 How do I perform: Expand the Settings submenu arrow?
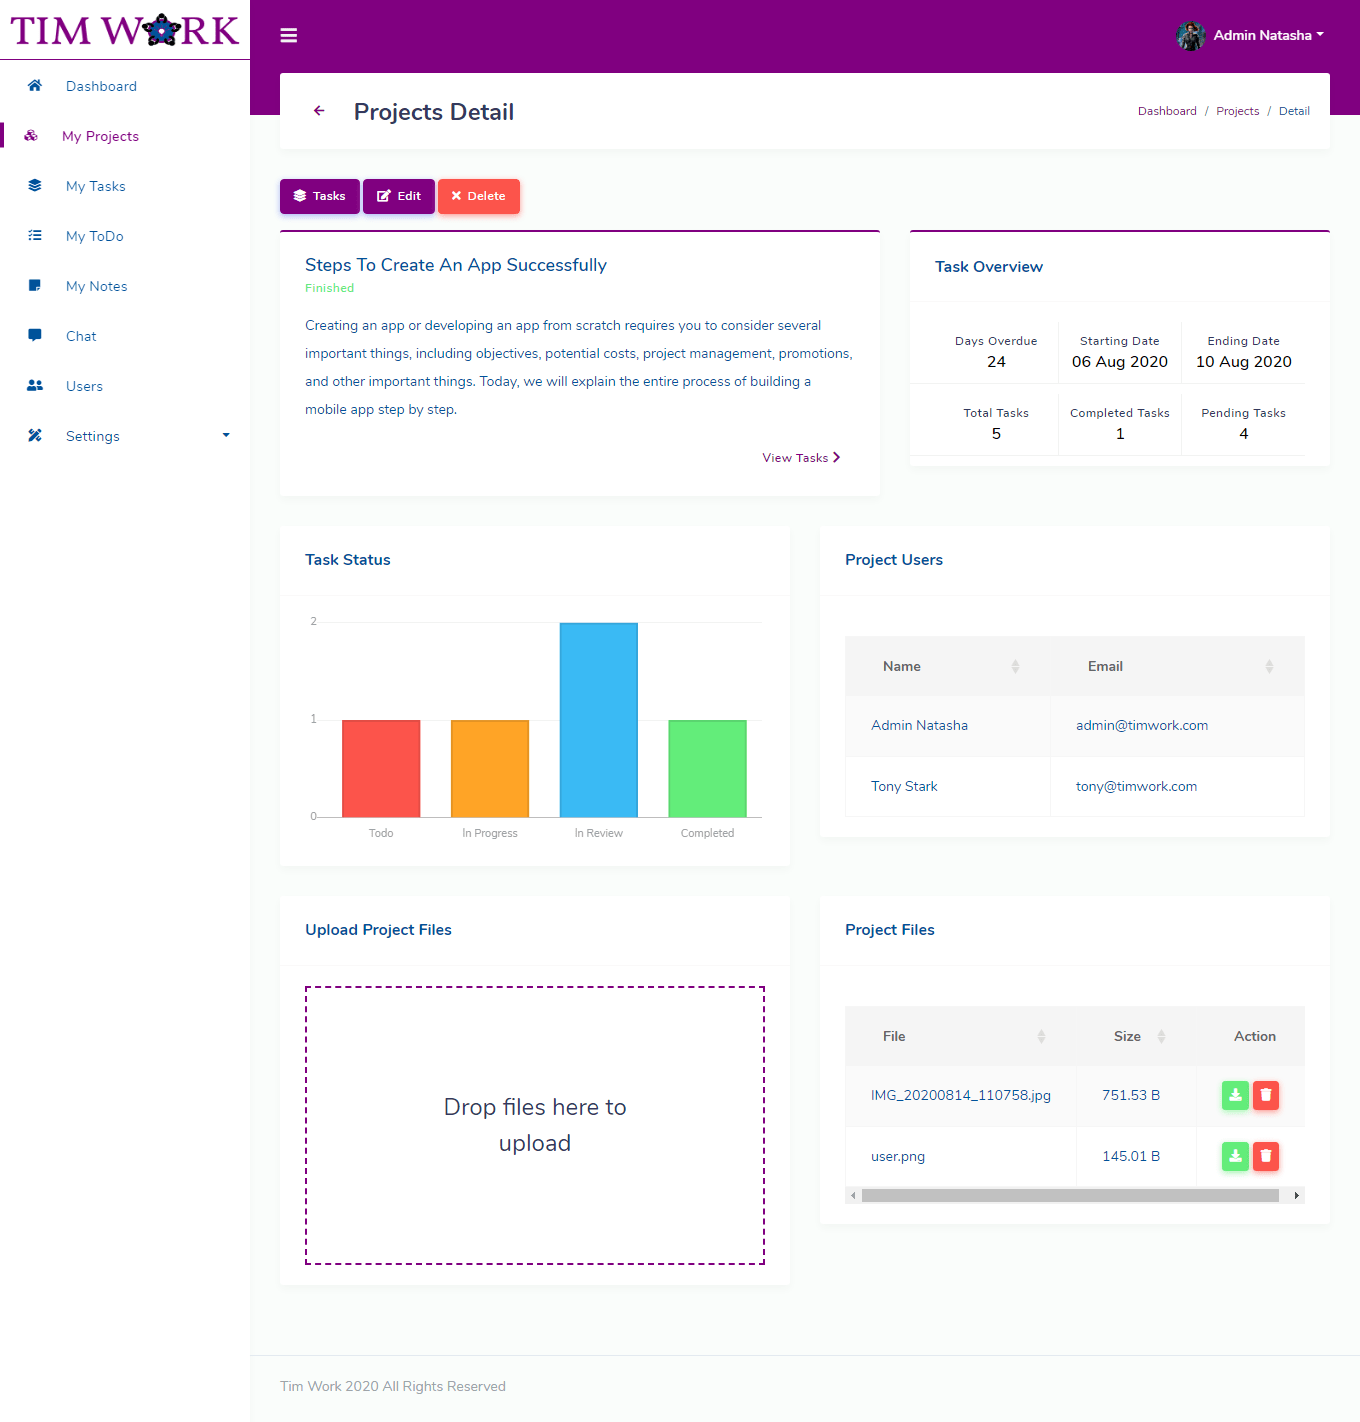226,436
